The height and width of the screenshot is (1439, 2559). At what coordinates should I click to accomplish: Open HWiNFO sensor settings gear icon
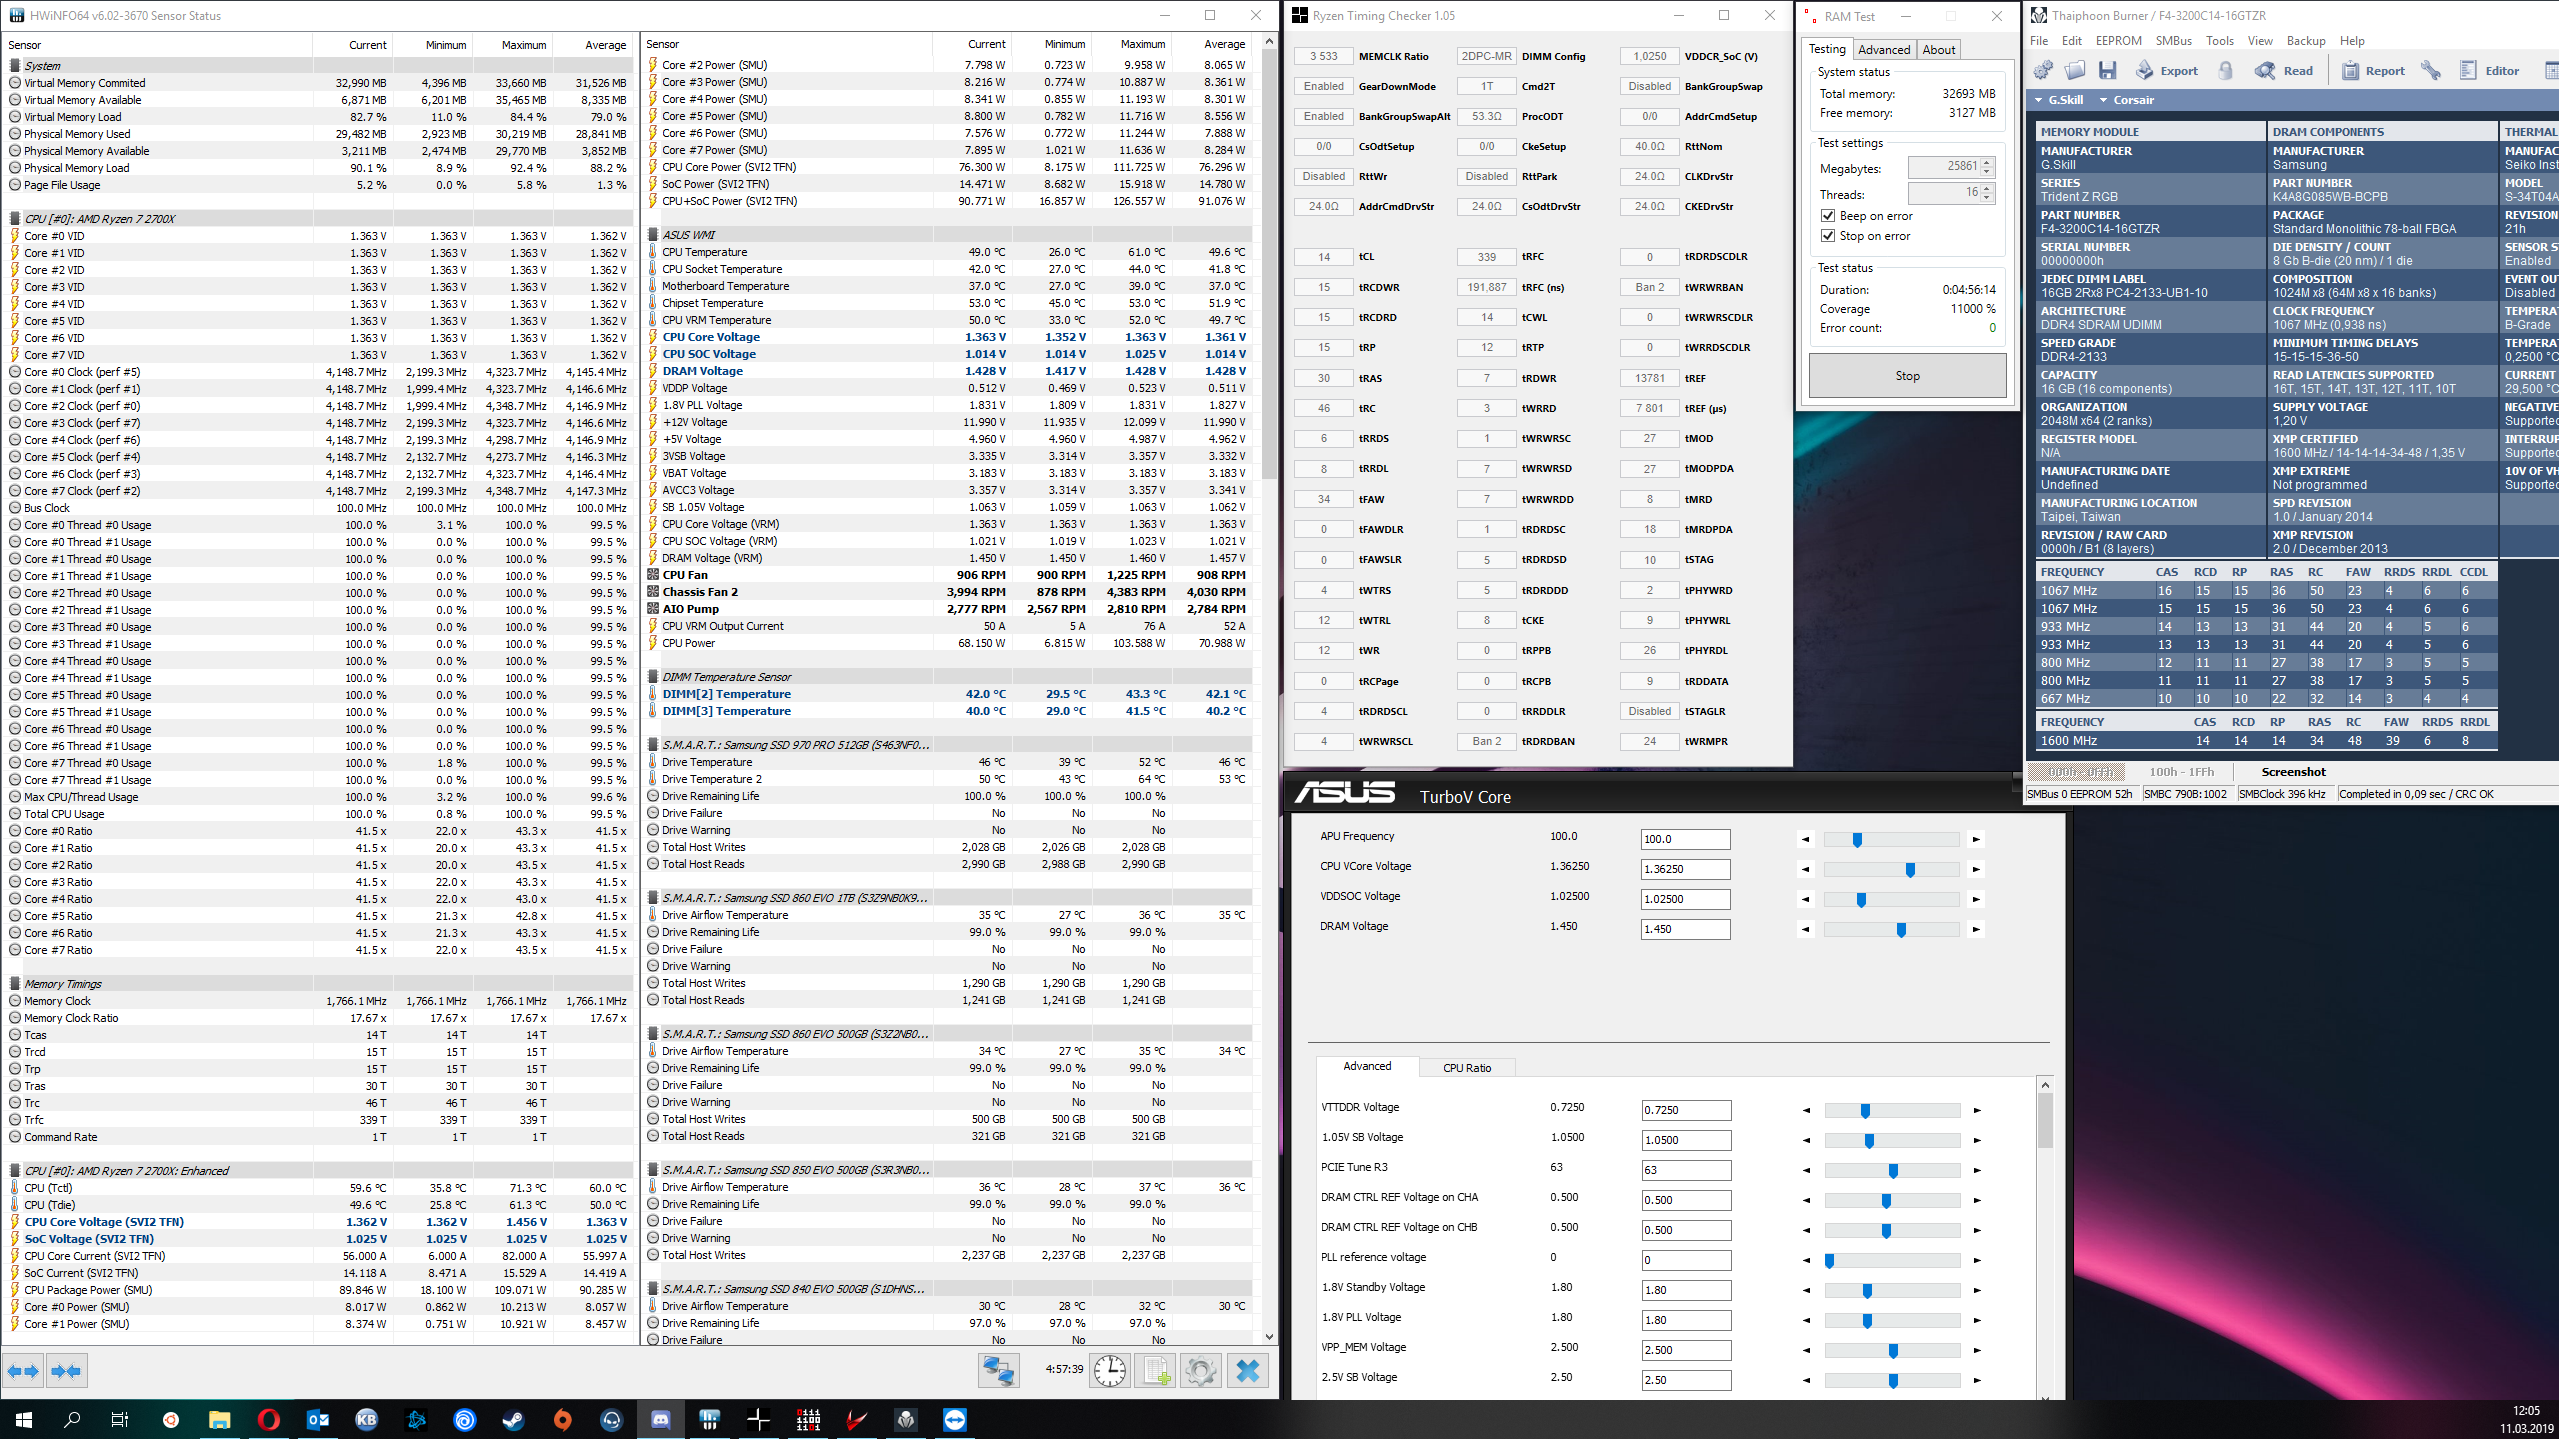pos(1200,1370)
